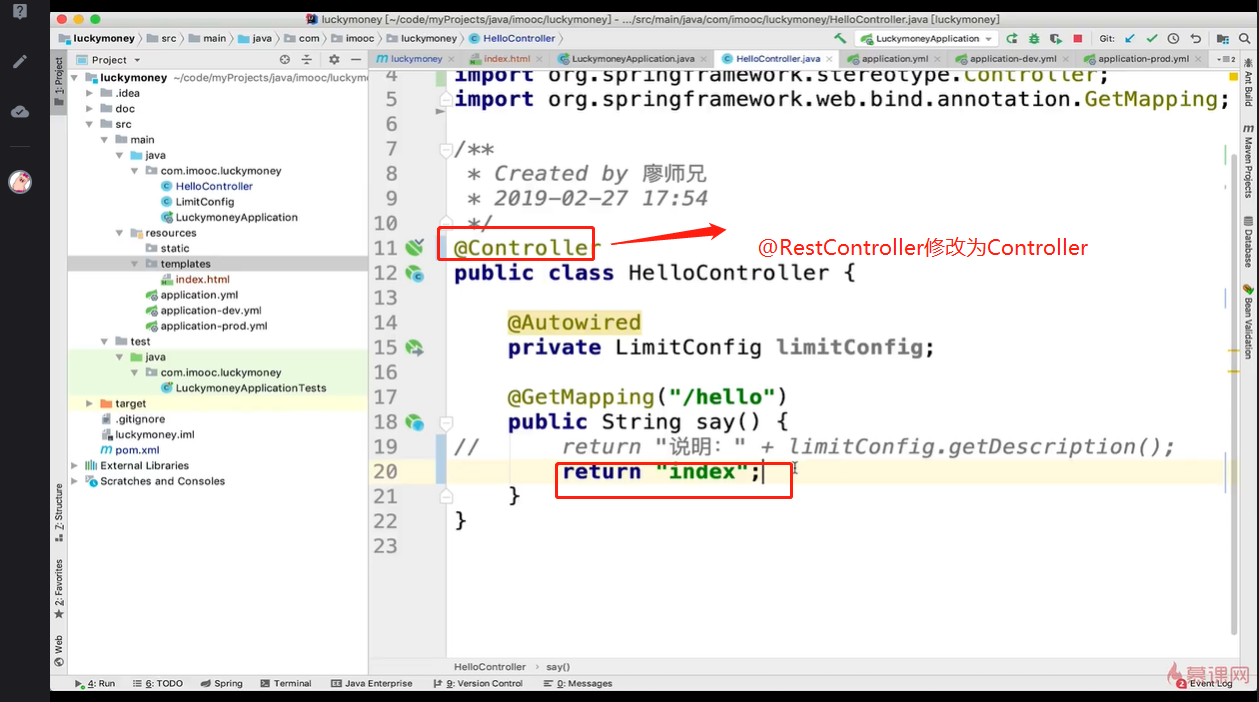Viewport: 1259px width, 702px height.
Task: Hide the Project panel with minus icon
Action: click(x=355, y=60)
